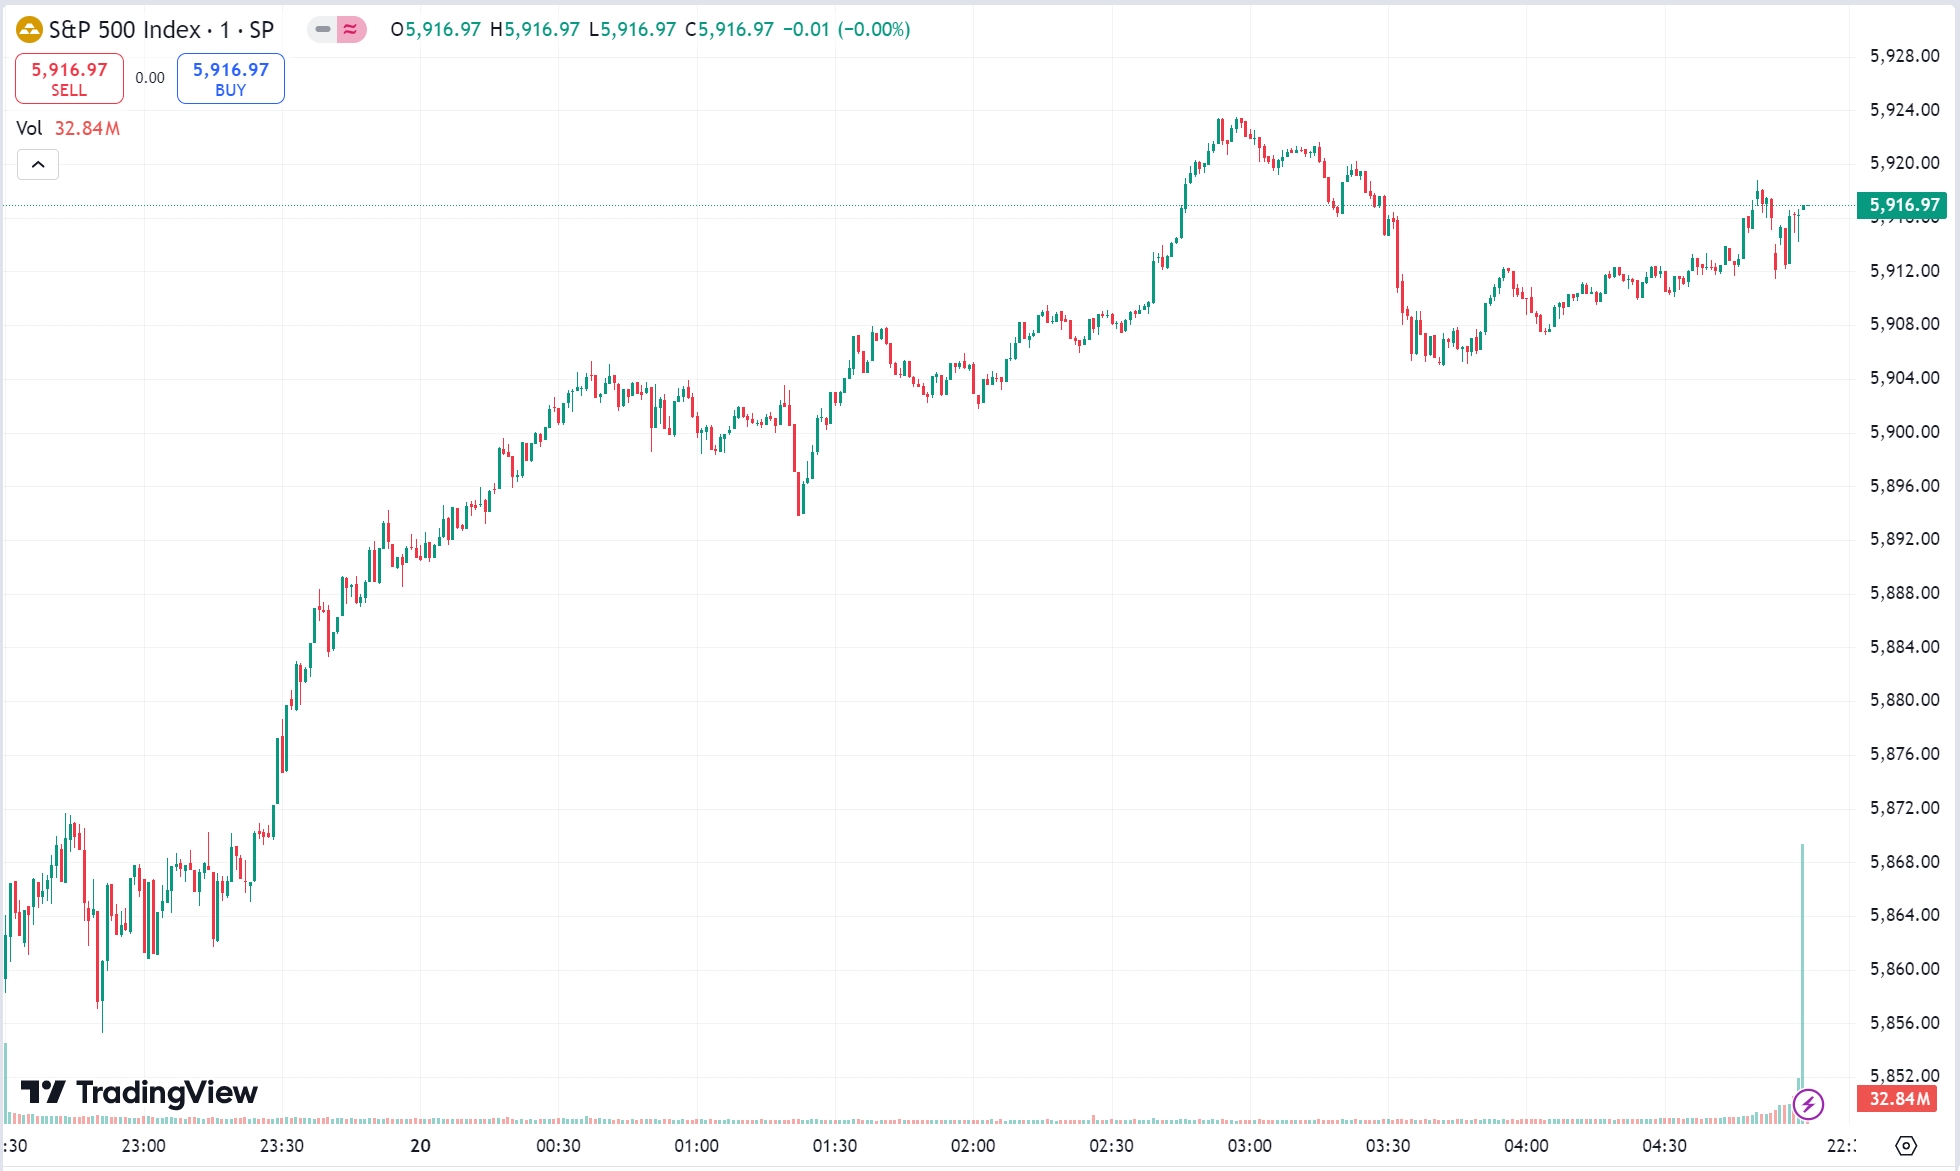Image resolution: width=1960 pixels, height=1171 pixels.
Task: Click the 5,900.00 price scale level
Action: (1904, 432)
